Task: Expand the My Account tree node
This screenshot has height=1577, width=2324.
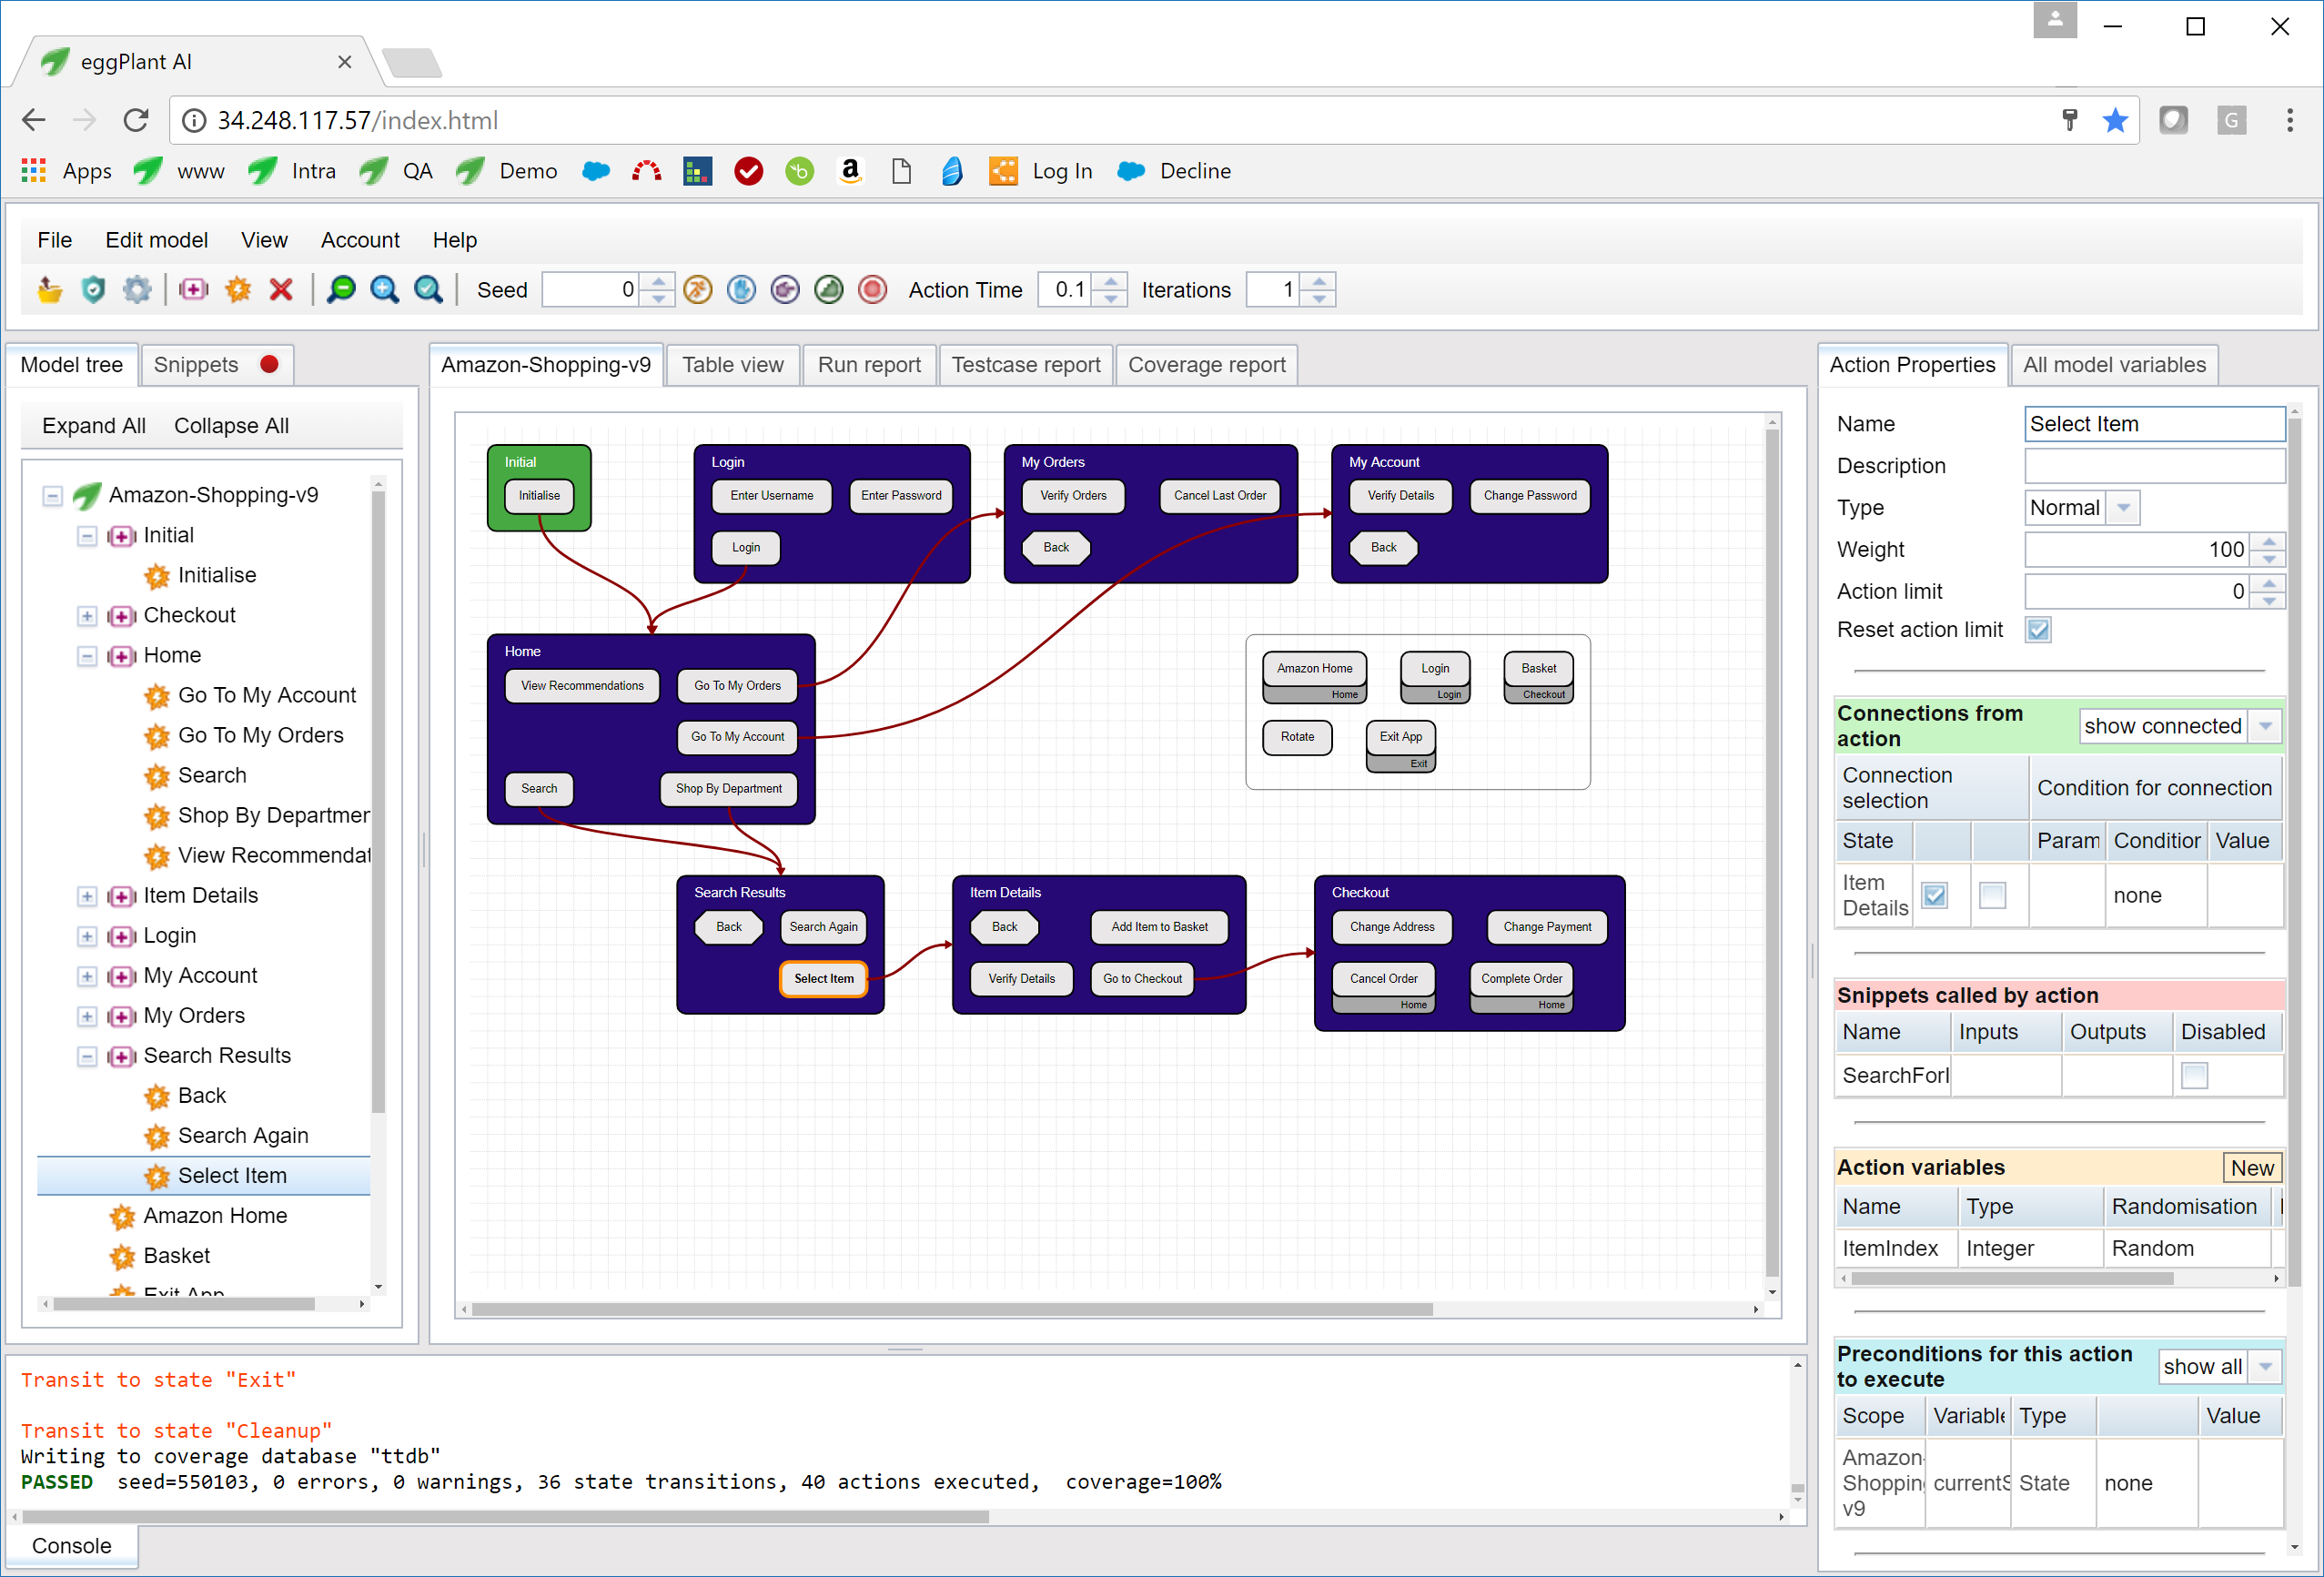Action: tap(87, 976)
